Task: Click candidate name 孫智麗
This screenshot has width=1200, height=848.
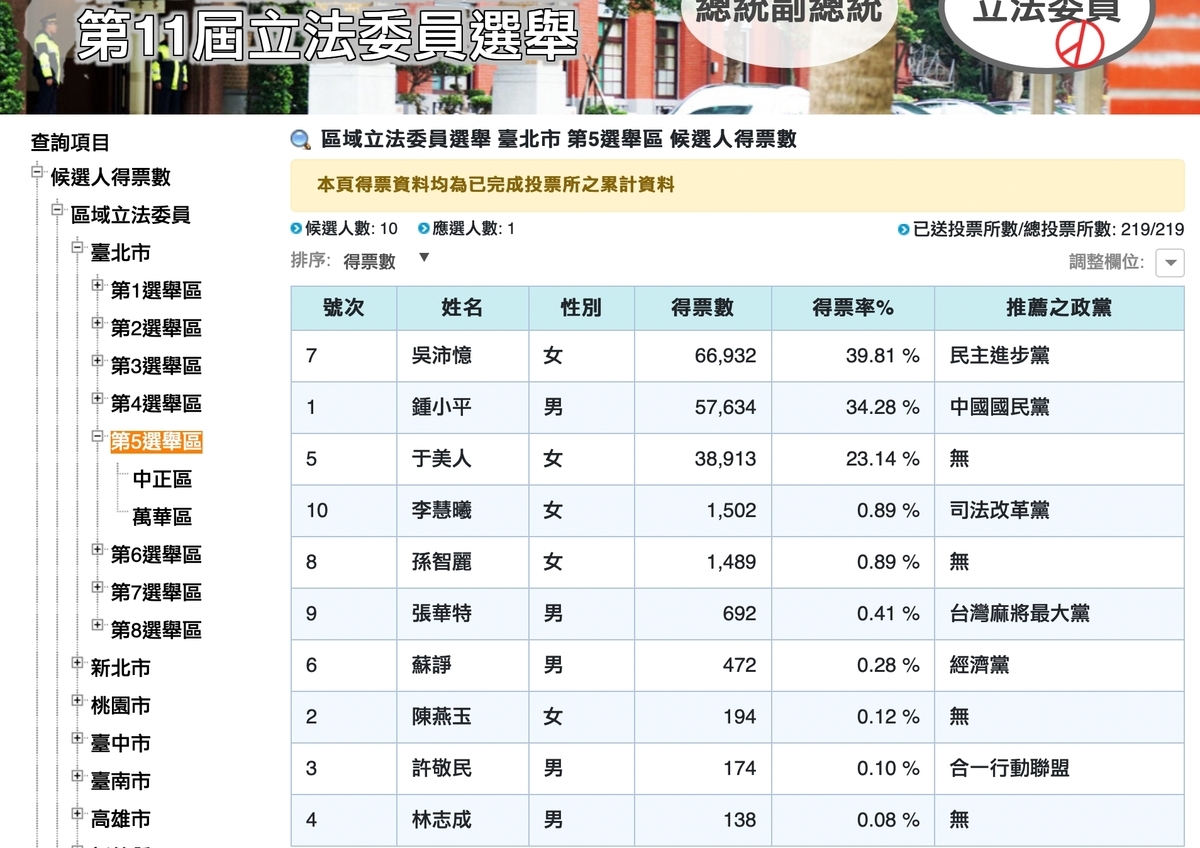Action: [x=441, y=562]
